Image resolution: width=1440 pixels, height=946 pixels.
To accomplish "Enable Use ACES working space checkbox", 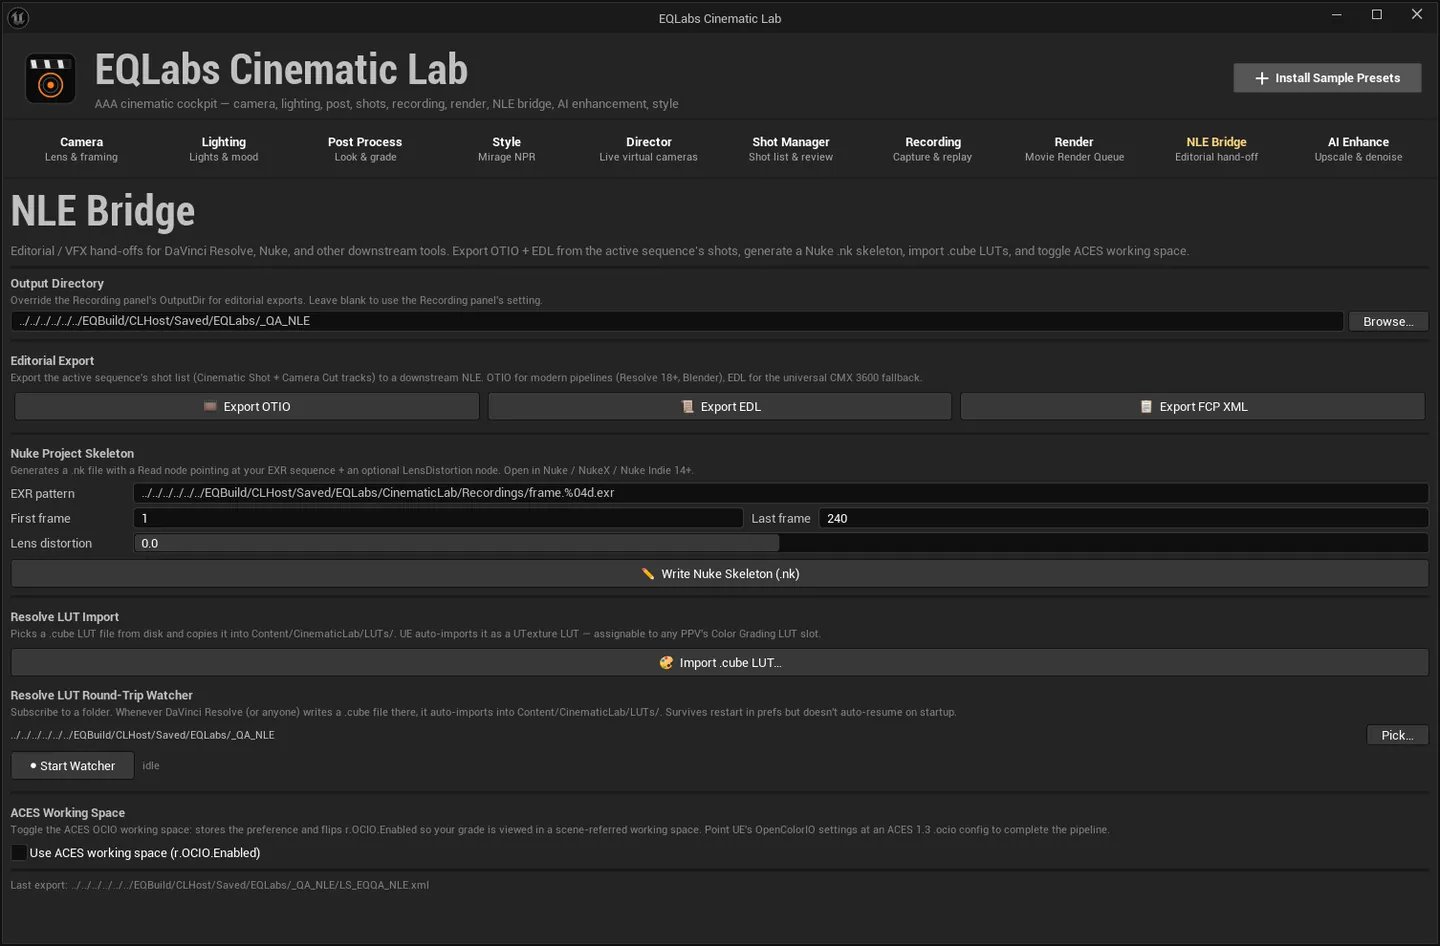I will (19, 853).
